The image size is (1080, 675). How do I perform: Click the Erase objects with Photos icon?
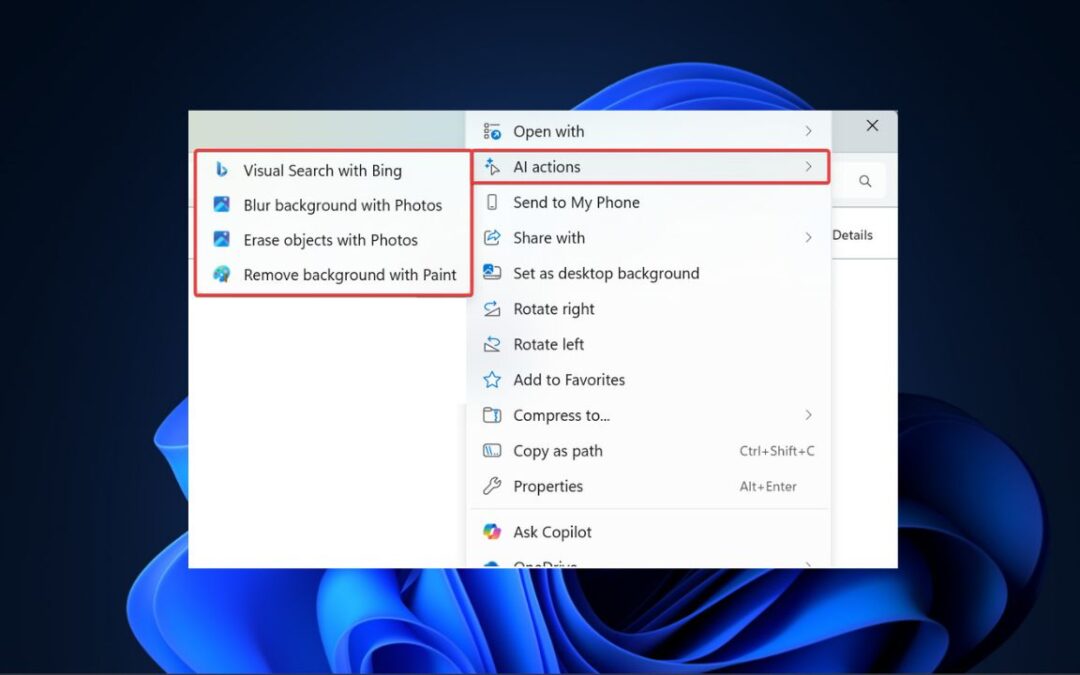[x=221, y=240]
